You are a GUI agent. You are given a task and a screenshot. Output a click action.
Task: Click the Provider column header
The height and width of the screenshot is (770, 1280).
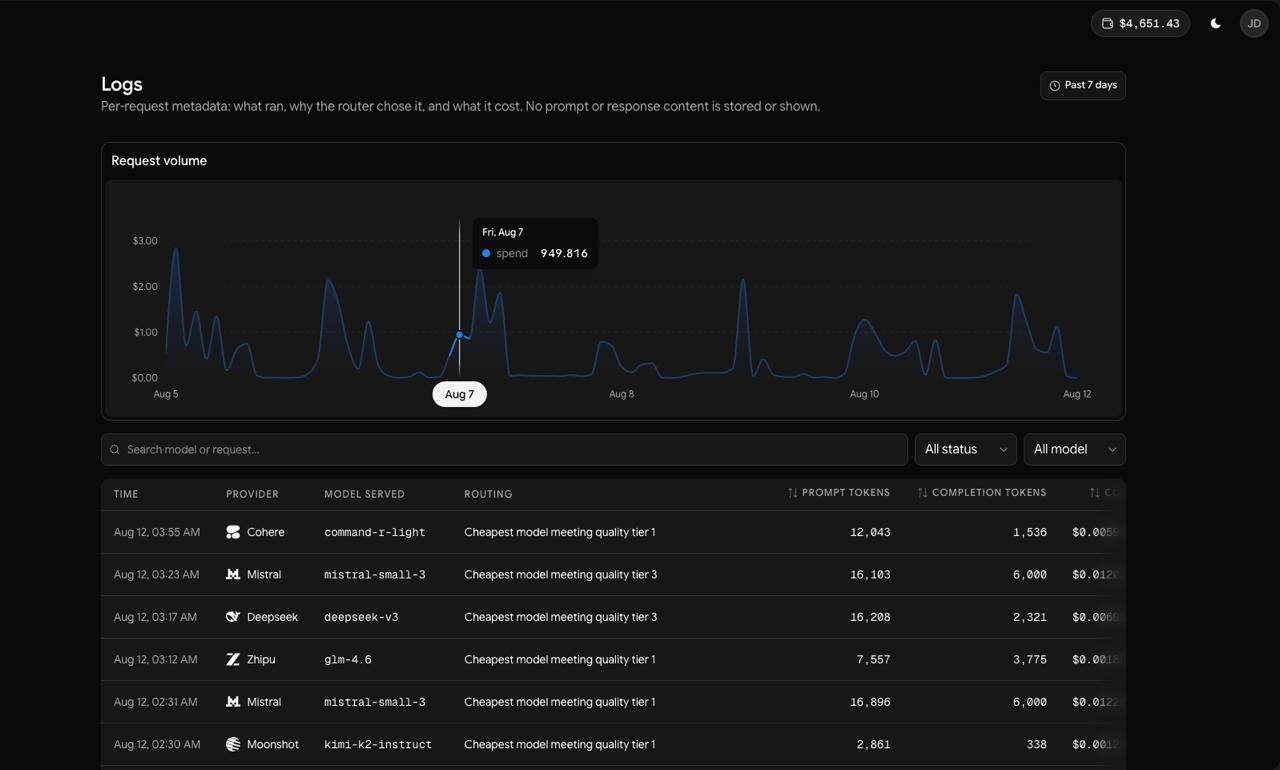252,494
